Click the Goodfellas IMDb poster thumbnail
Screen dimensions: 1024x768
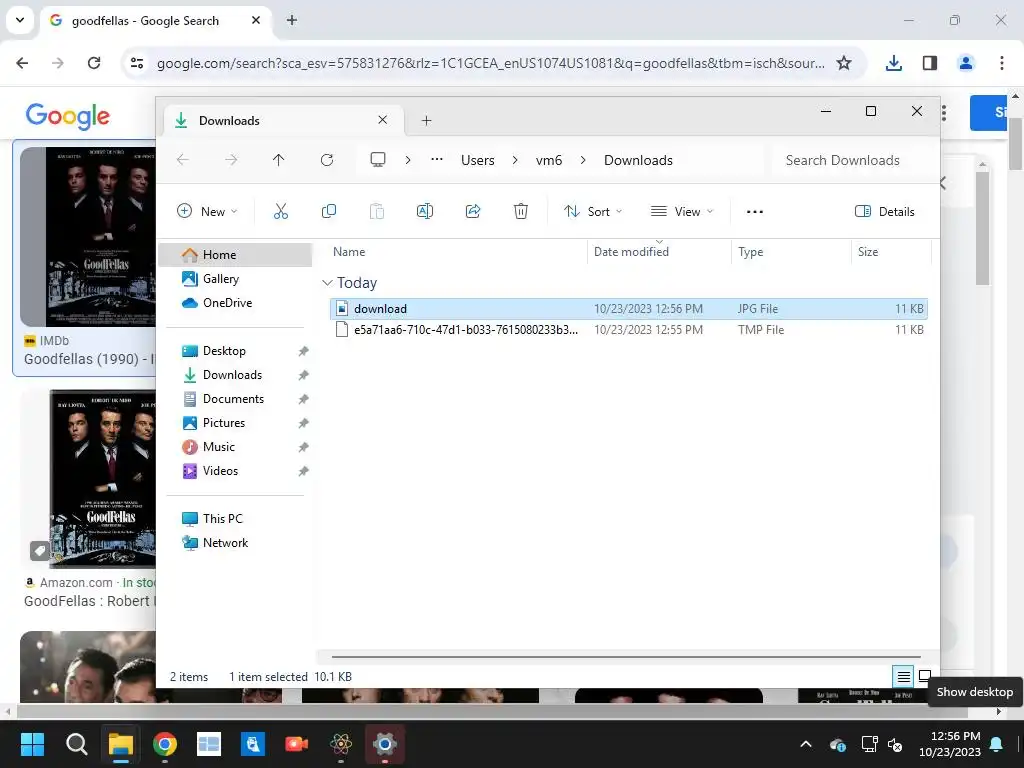click(x=88, y=236)
